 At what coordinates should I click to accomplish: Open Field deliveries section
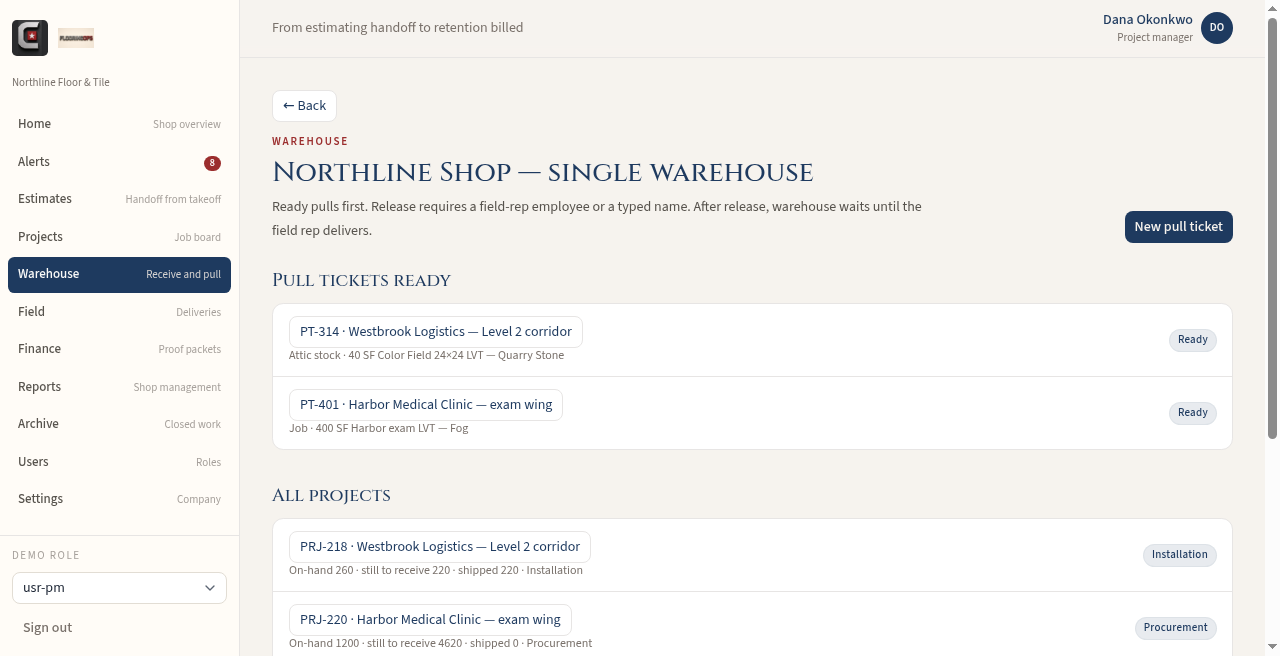pyautogui.click(x=119, y=312)
